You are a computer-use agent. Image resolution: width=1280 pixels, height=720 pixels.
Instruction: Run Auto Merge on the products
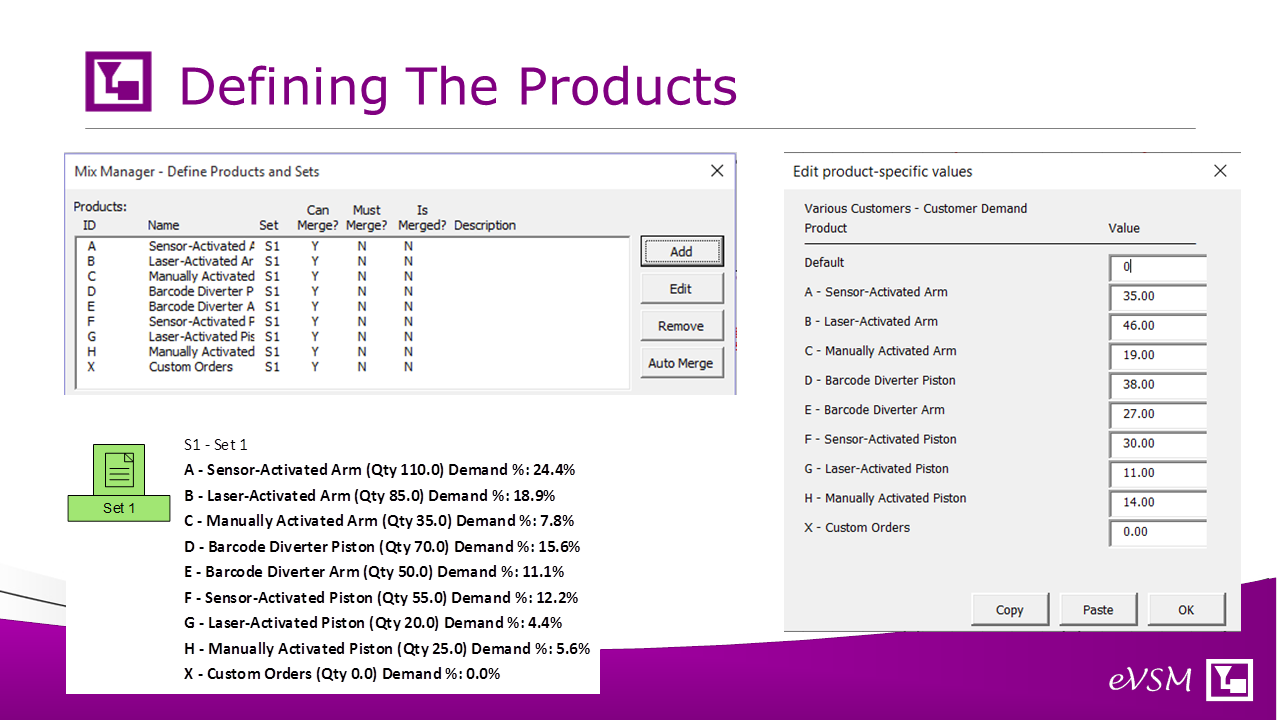680,363
